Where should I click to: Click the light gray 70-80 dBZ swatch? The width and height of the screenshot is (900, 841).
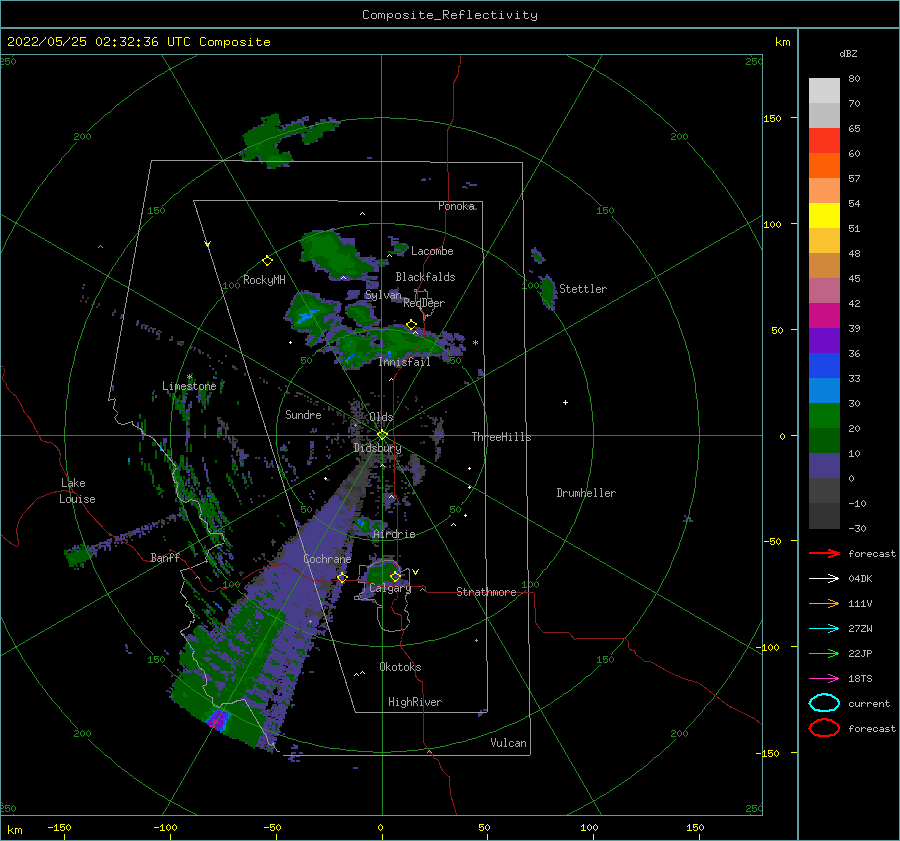point(824,91)
